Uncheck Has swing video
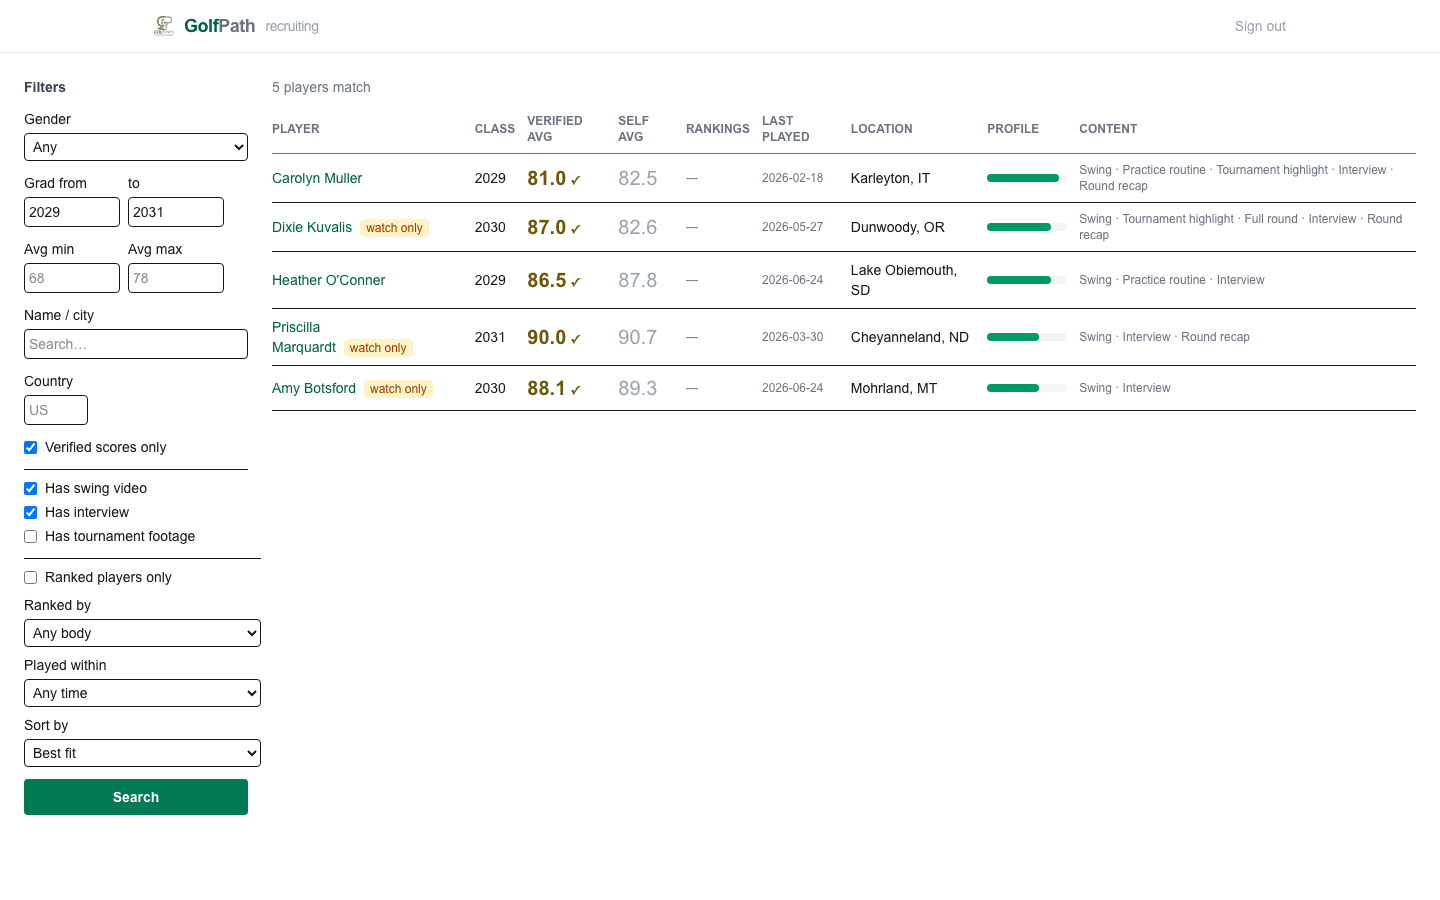This screenshot has width=1440, height=900. click(31, 489)
